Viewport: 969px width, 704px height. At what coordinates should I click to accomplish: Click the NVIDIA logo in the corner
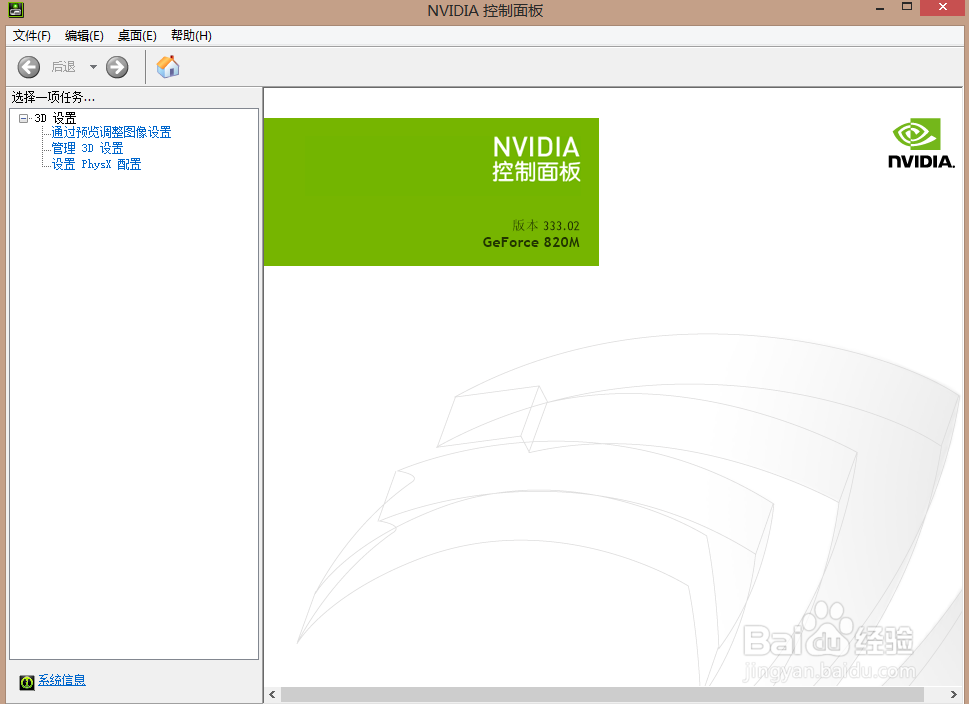tap(921, 143)
